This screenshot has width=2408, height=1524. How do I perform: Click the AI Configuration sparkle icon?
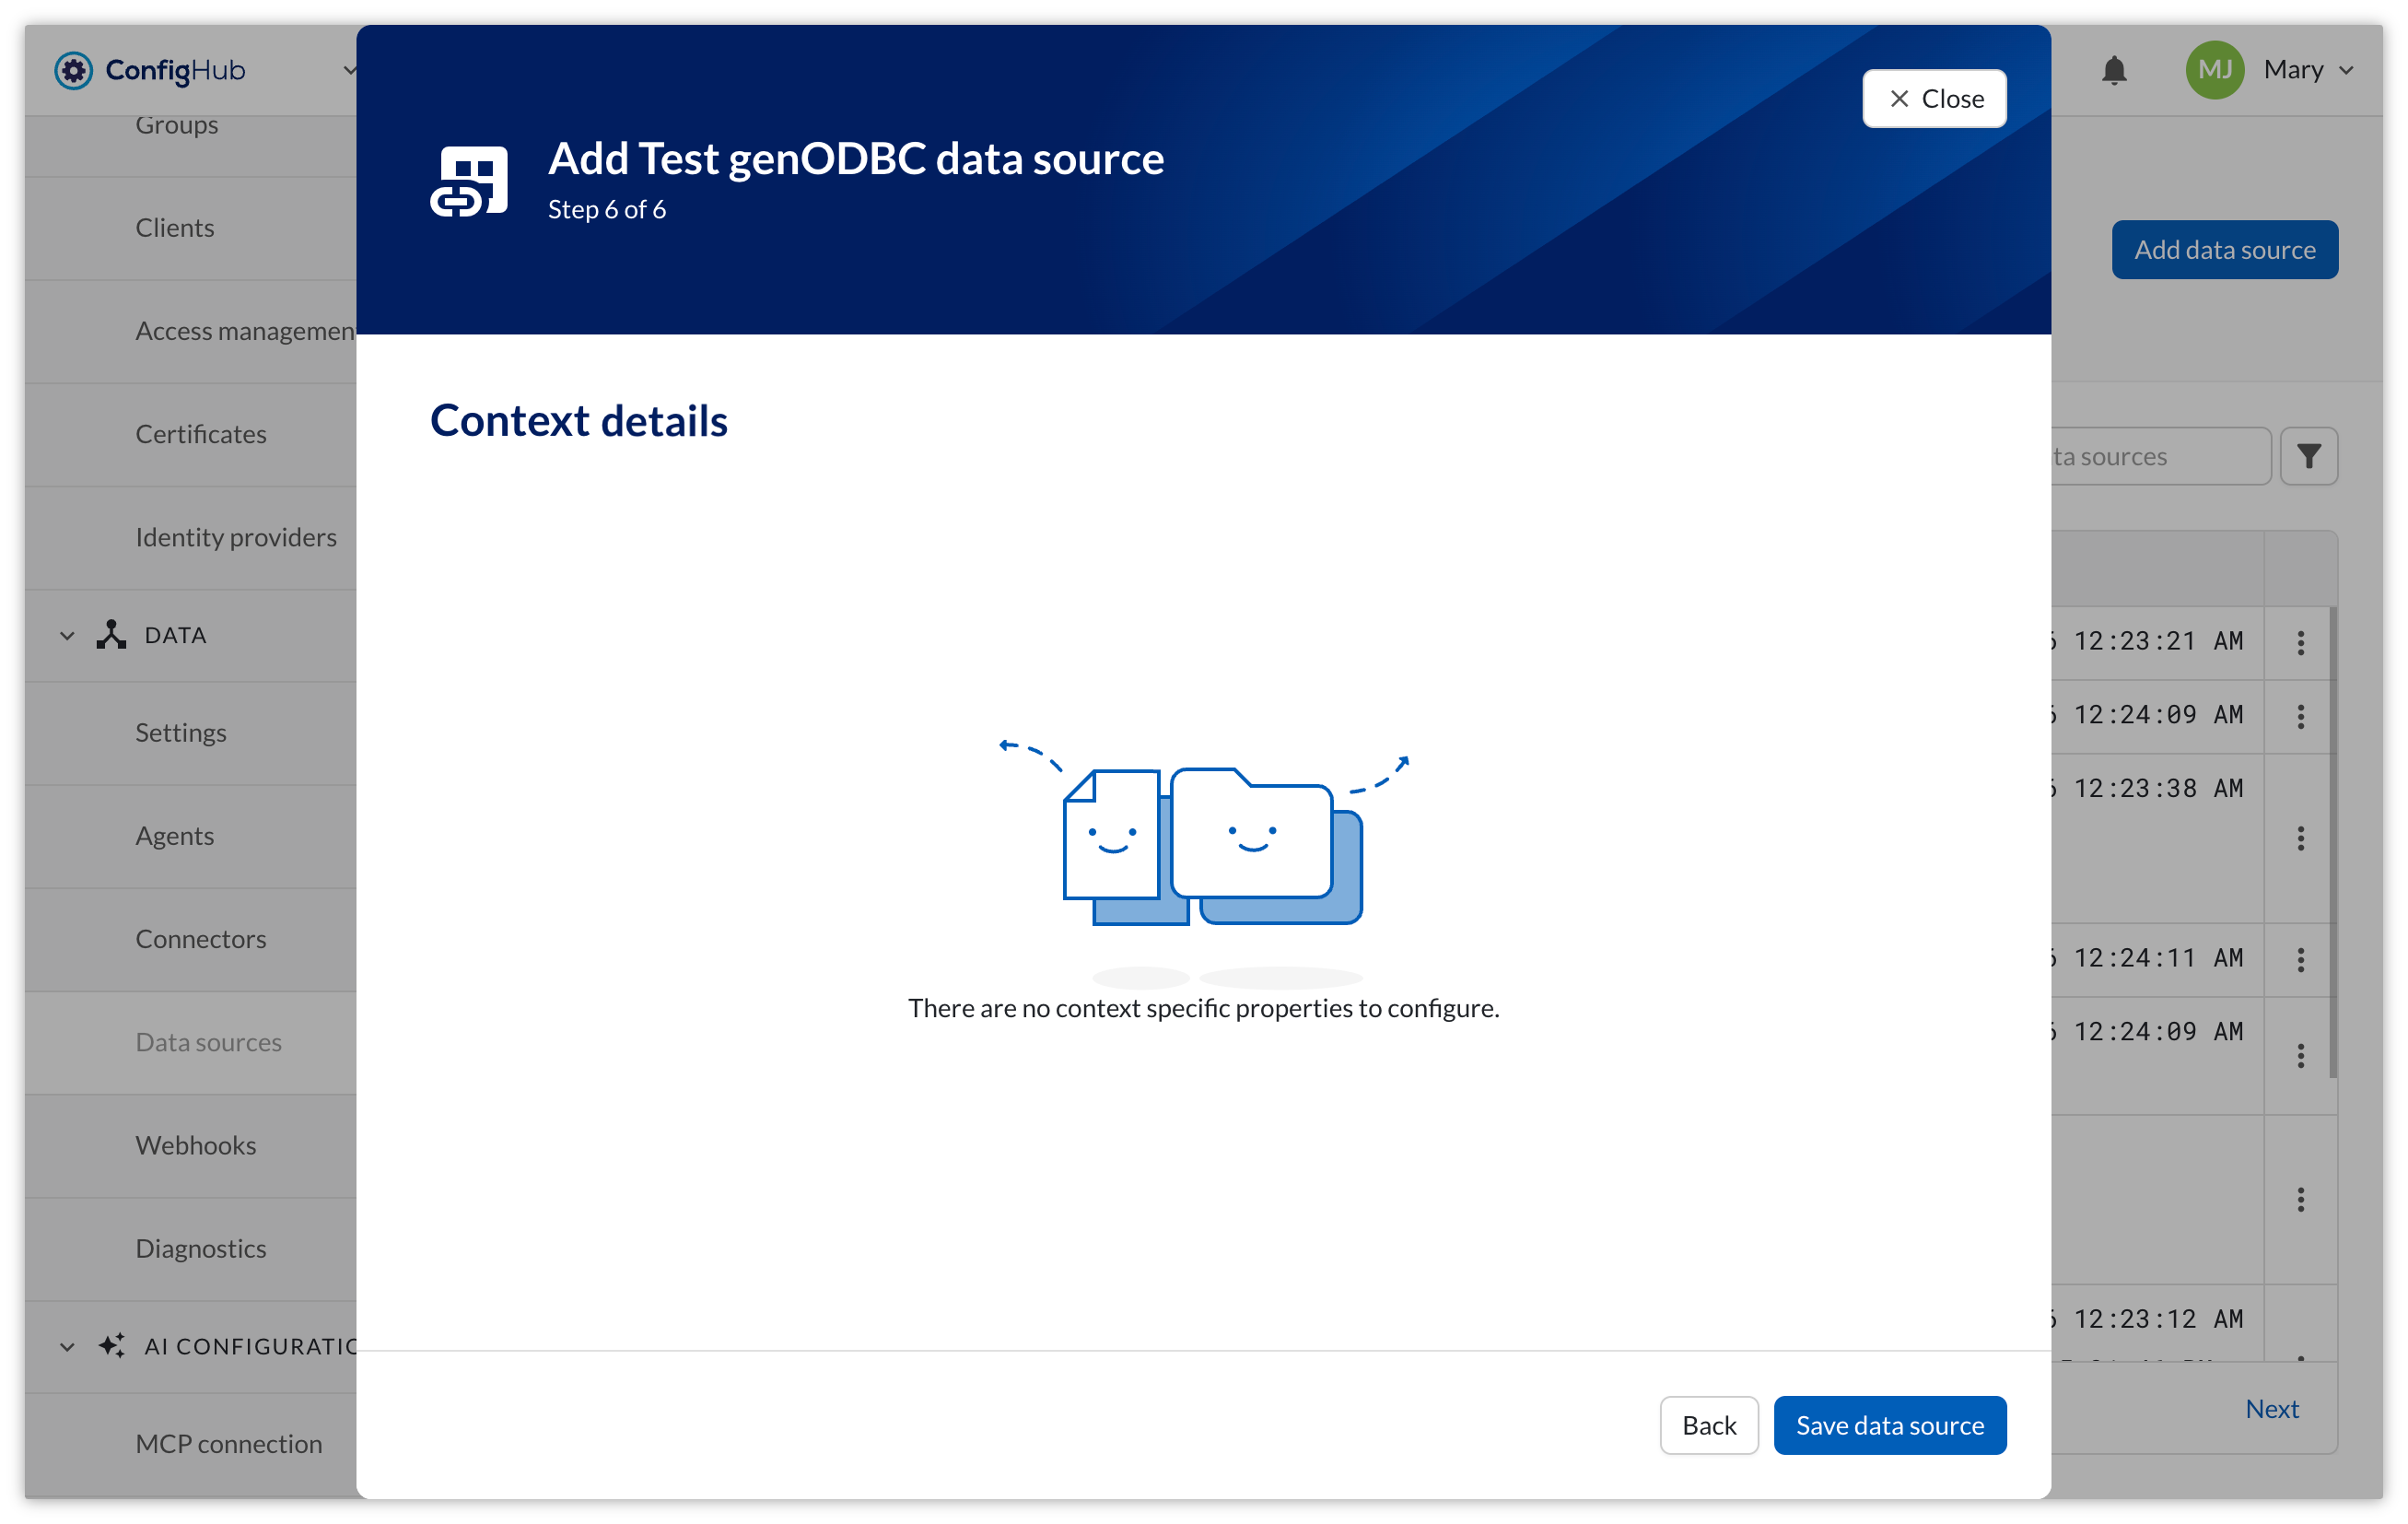pyautogui.click(x=111, y=1346)
